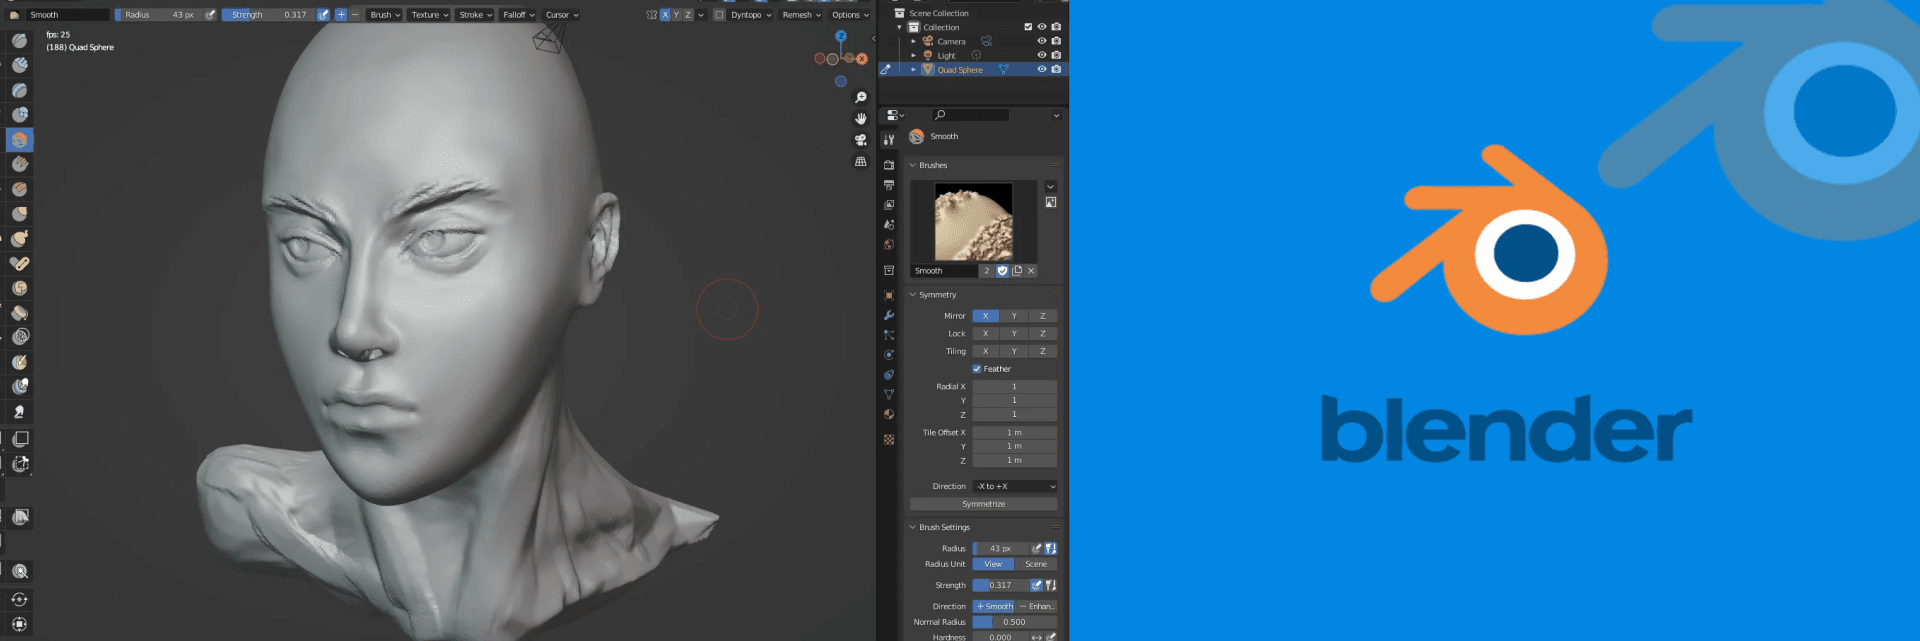Click the plus add direction button in header
1920x641 pixels.
click(x=341, y=15)
